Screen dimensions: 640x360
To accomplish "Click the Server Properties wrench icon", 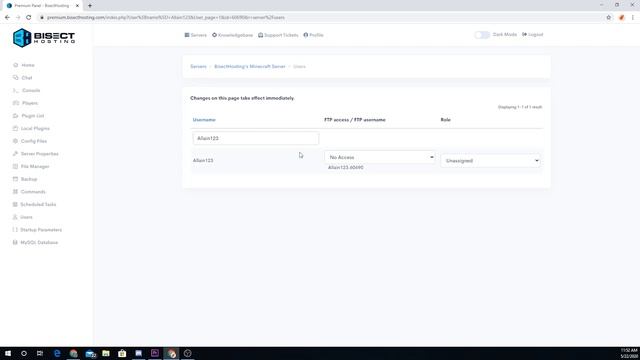I will pos(16,154).
